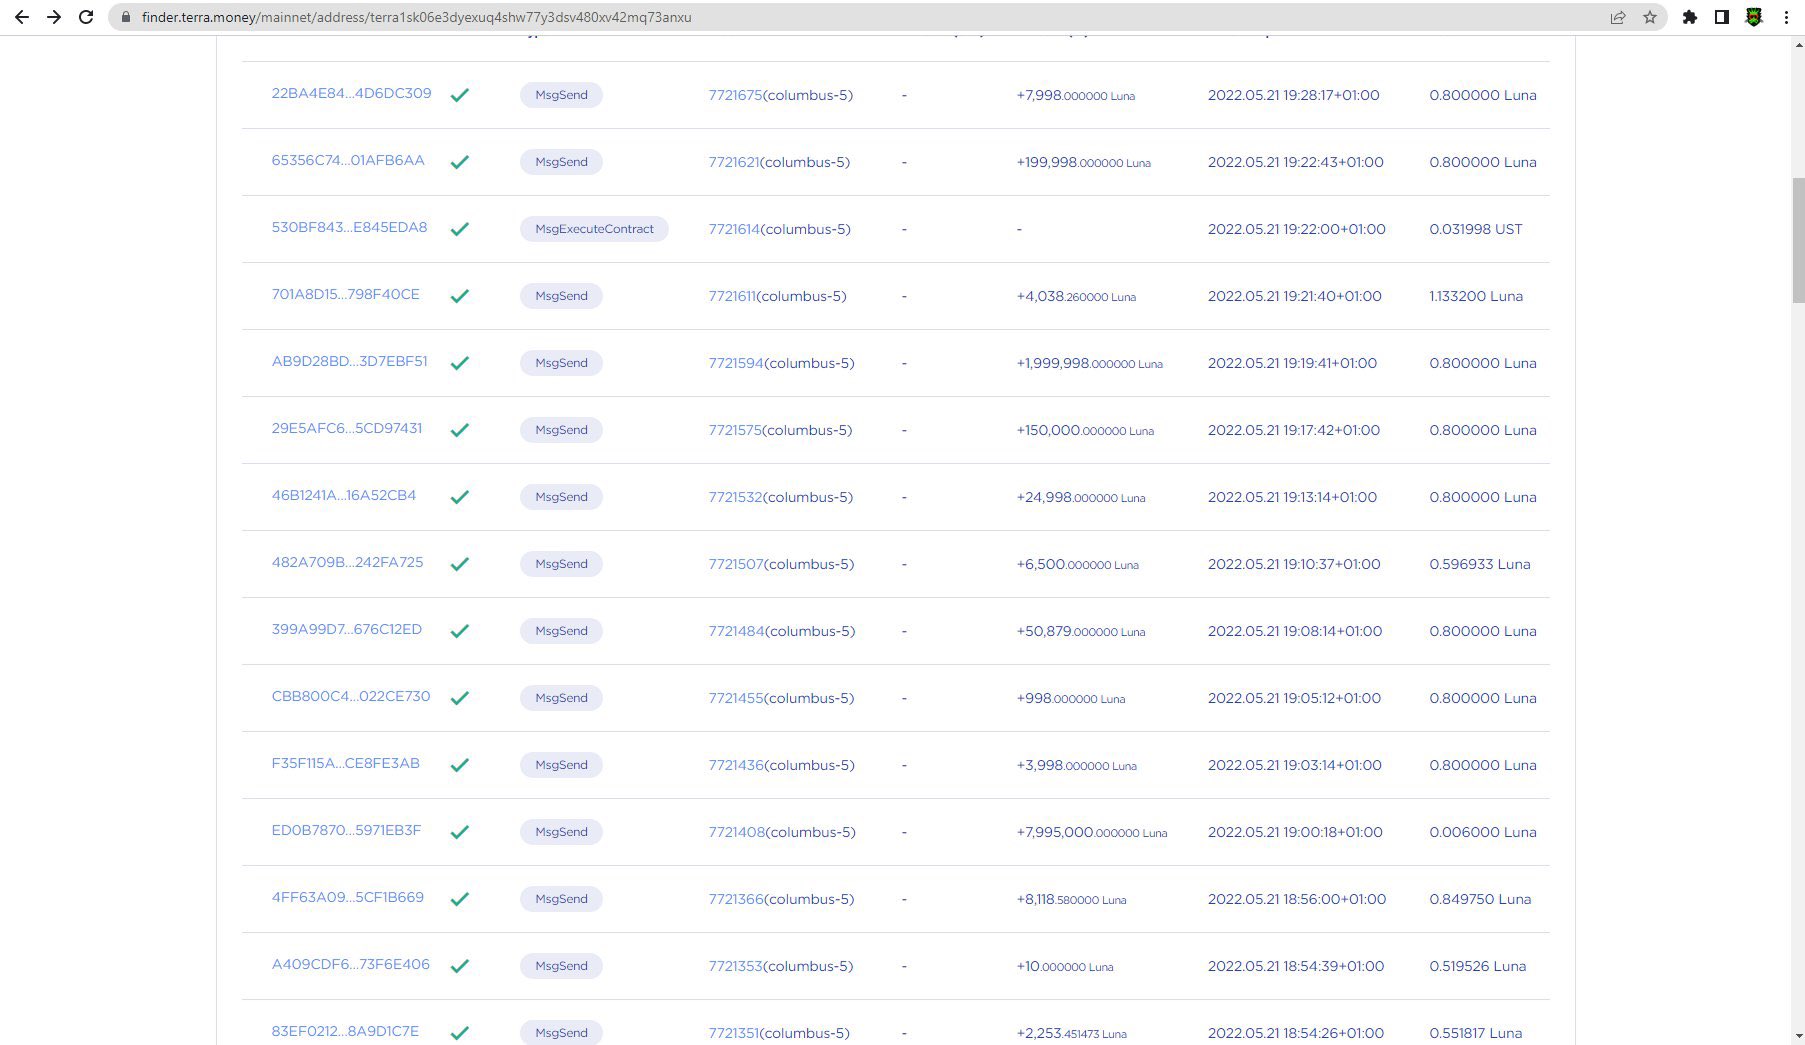
Task: Go back to previous page
Action: point(22,17)
